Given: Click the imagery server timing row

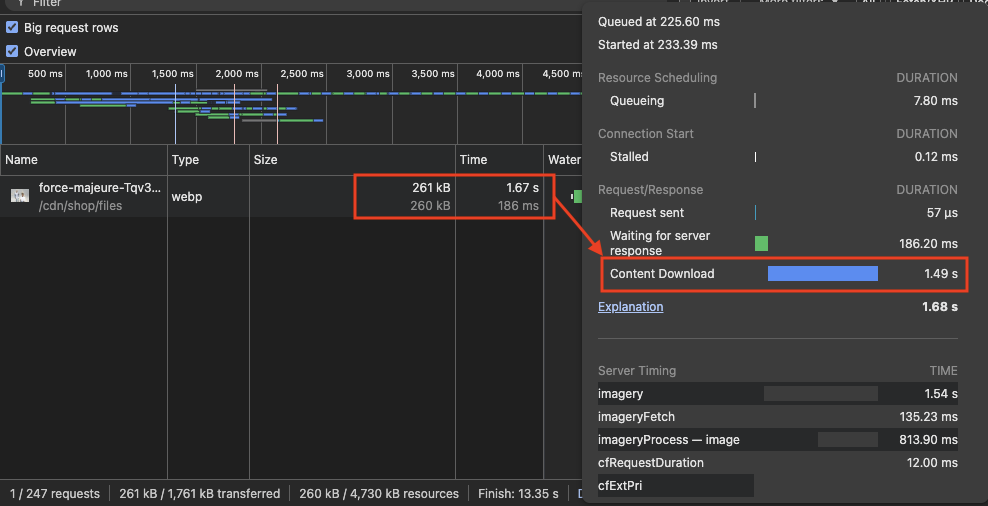Looking at the screenshot, I should coord(778,394).
